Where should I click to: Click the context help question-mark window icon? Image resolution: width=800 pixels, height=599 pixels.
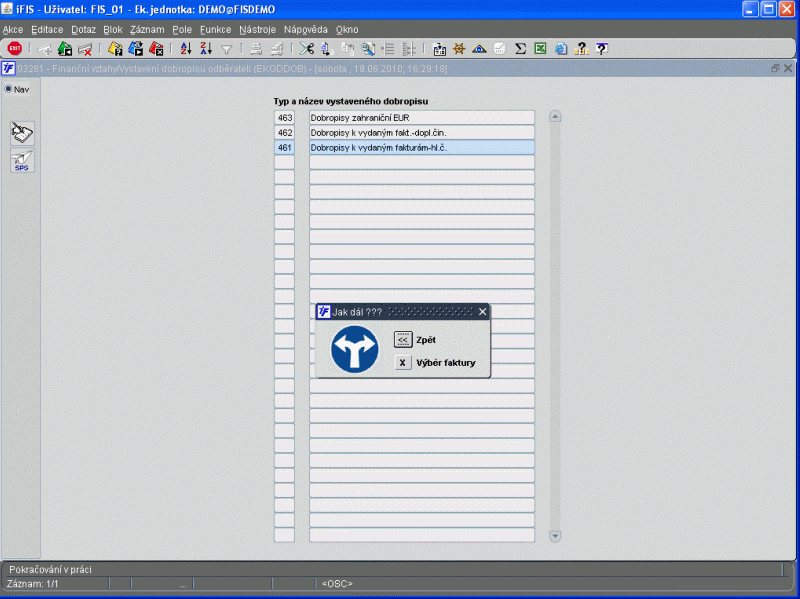(x=602, y=48)
